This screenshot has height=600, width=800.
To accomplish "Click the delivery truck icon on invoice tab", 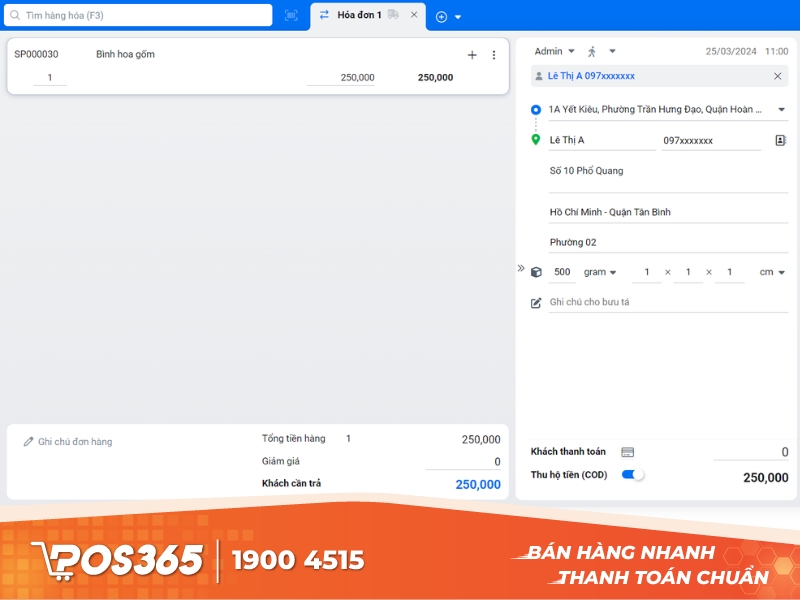I will 393,15.
